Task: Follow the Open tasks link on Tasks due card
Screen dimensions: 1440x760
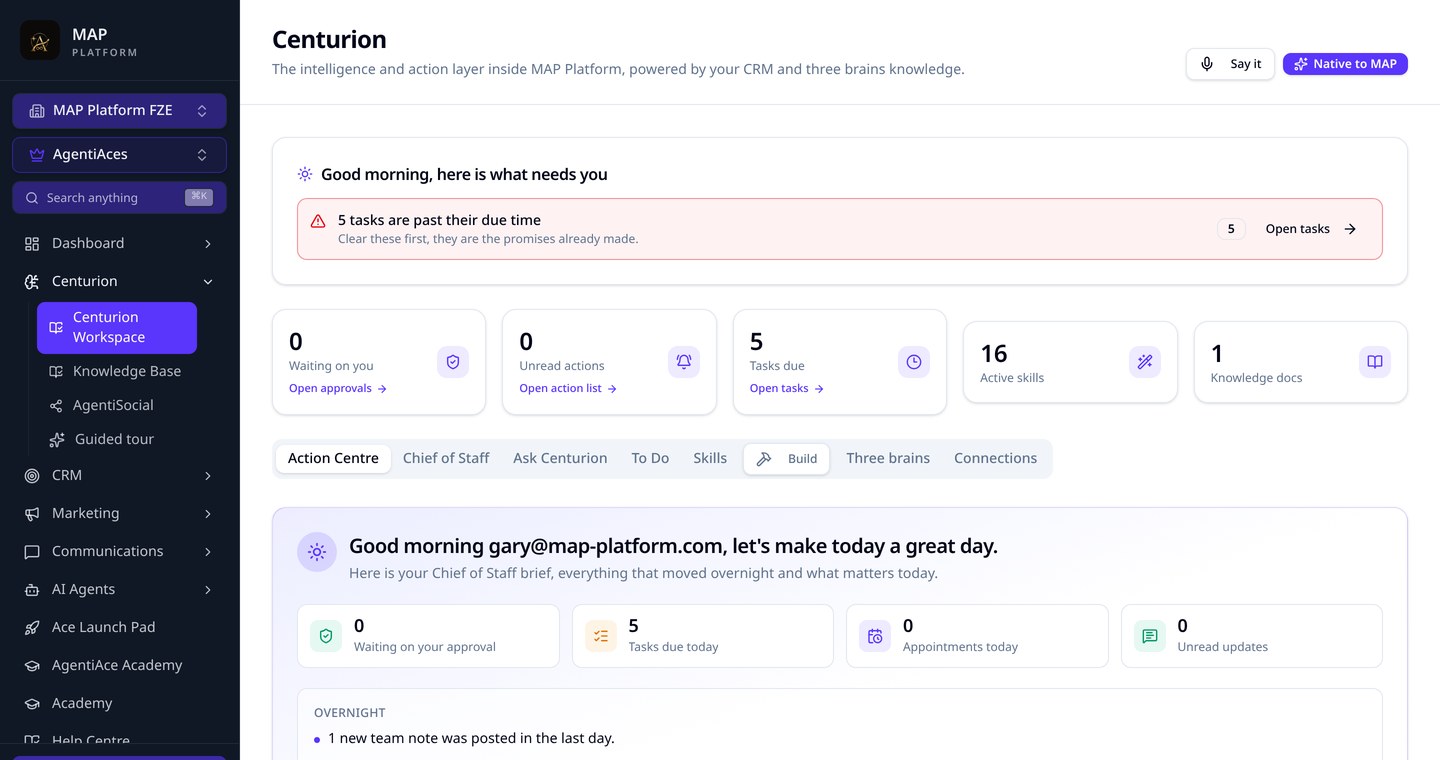Action: pyautogui.click(x=787, y=389)
